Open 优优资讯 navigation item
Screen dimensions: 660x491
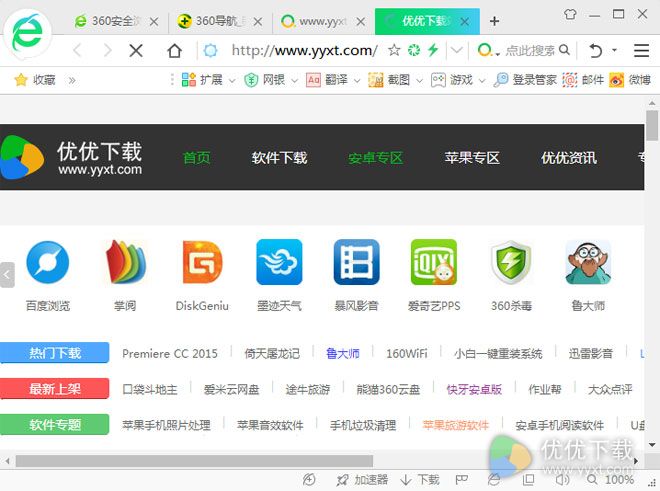coord(569,158)
